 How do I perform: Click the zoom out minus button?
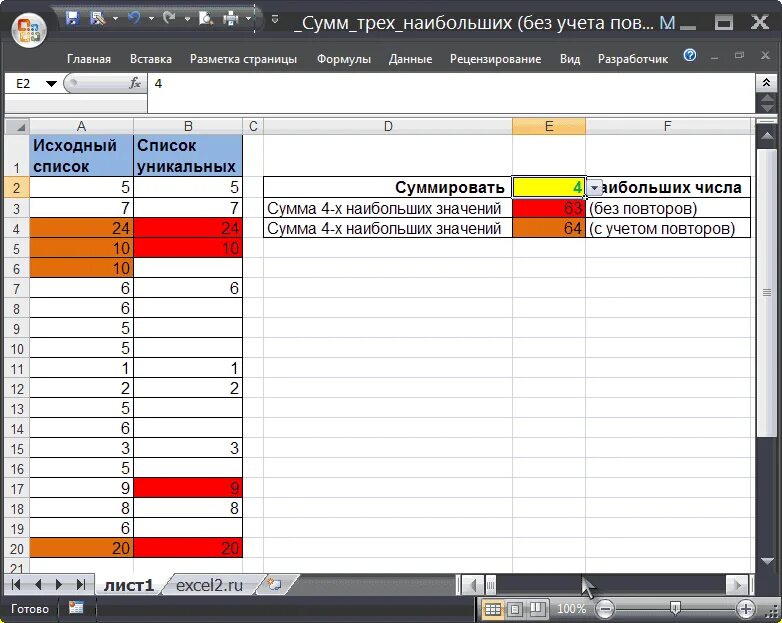click(605, 609)
